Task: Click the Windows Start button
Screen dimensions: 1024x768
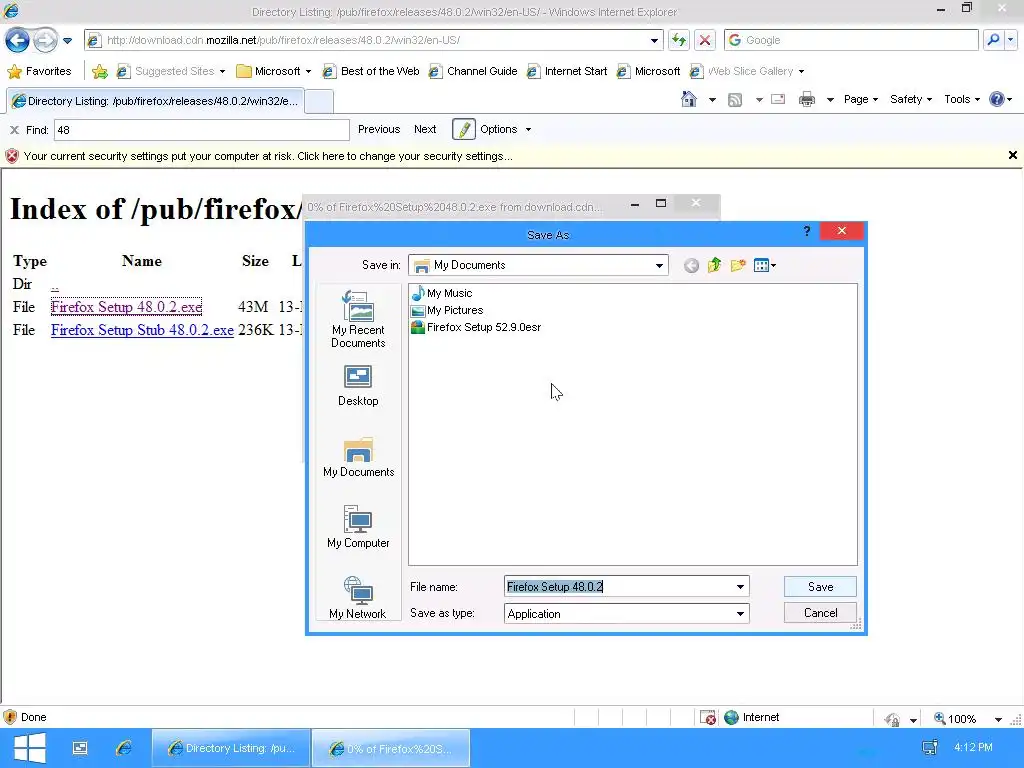Action: coord(29,748)
